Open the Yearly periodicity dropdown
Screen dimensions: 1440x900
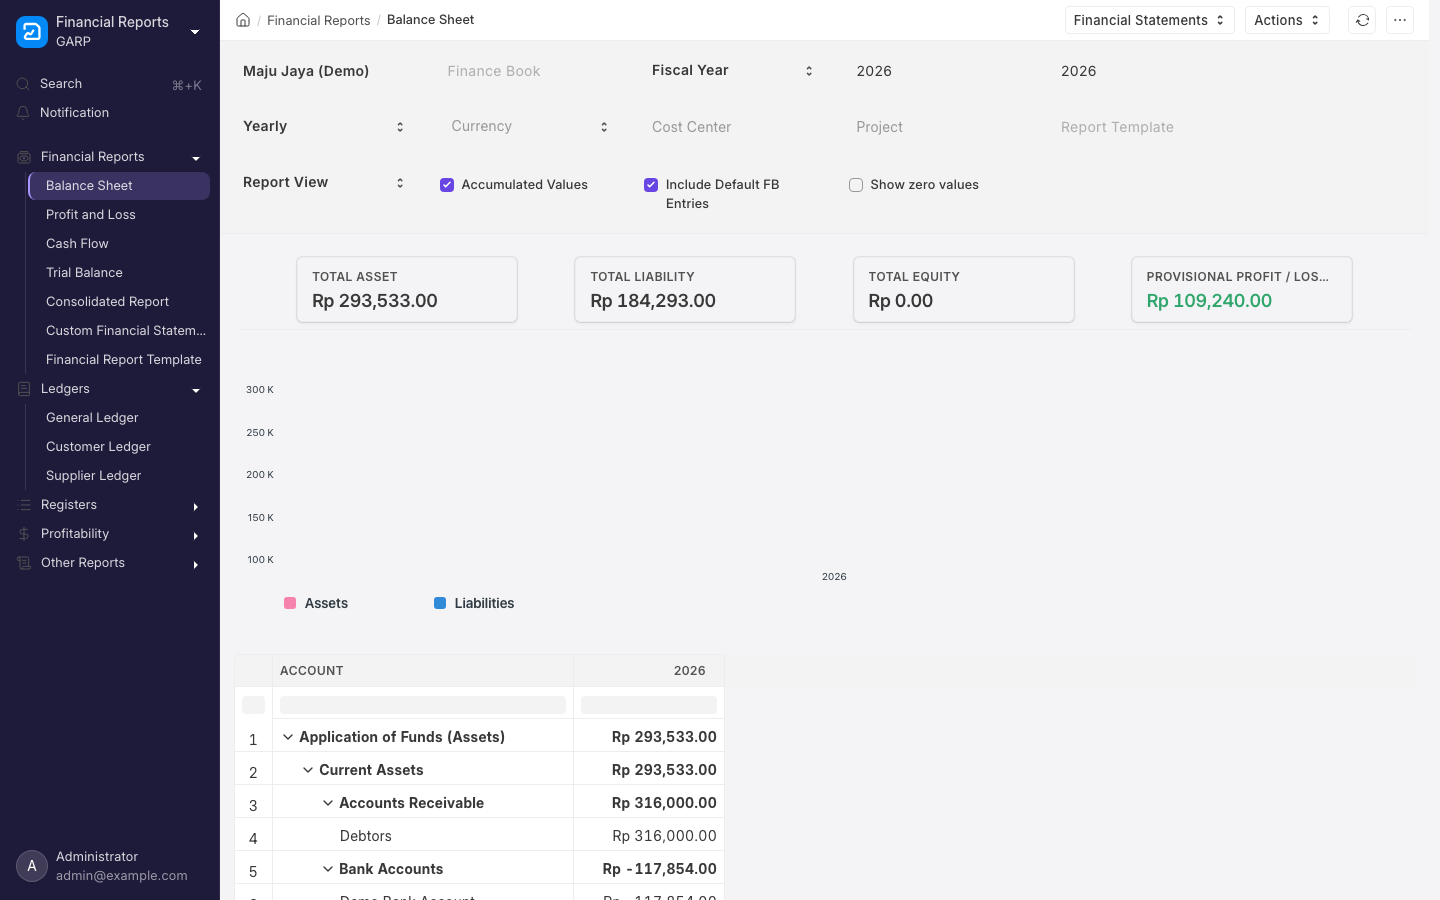[324, 127]
